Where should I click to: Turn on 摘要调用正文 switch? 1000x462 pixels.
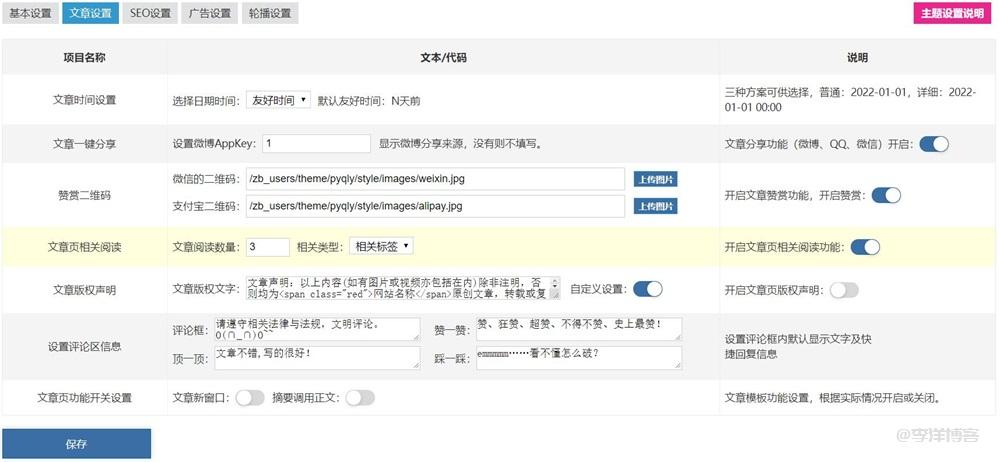(359, 398)
